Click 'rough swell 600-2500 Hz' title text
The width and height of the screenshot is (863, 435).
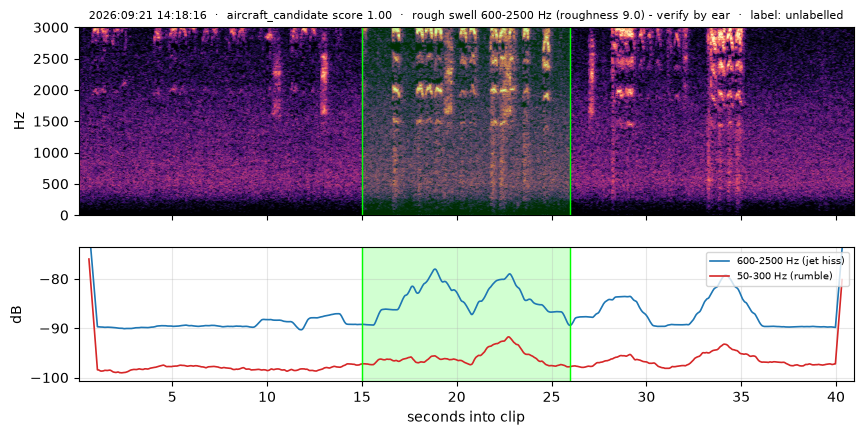coord(481,15)
